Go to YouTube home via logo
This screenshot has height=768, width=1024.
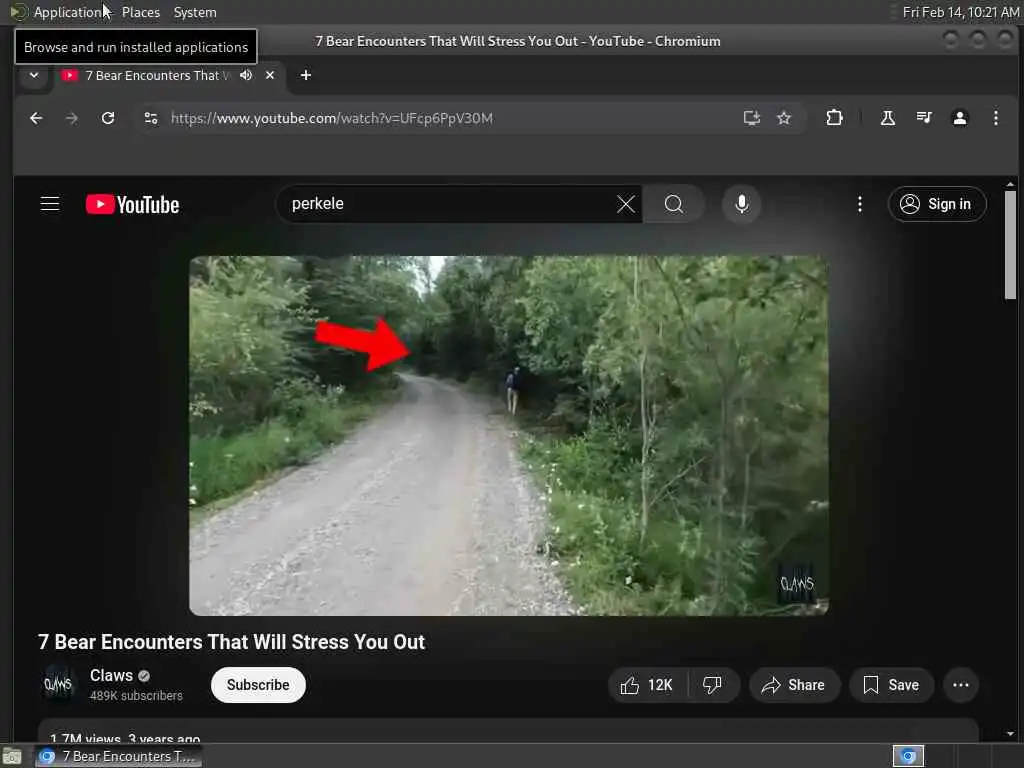133,204
